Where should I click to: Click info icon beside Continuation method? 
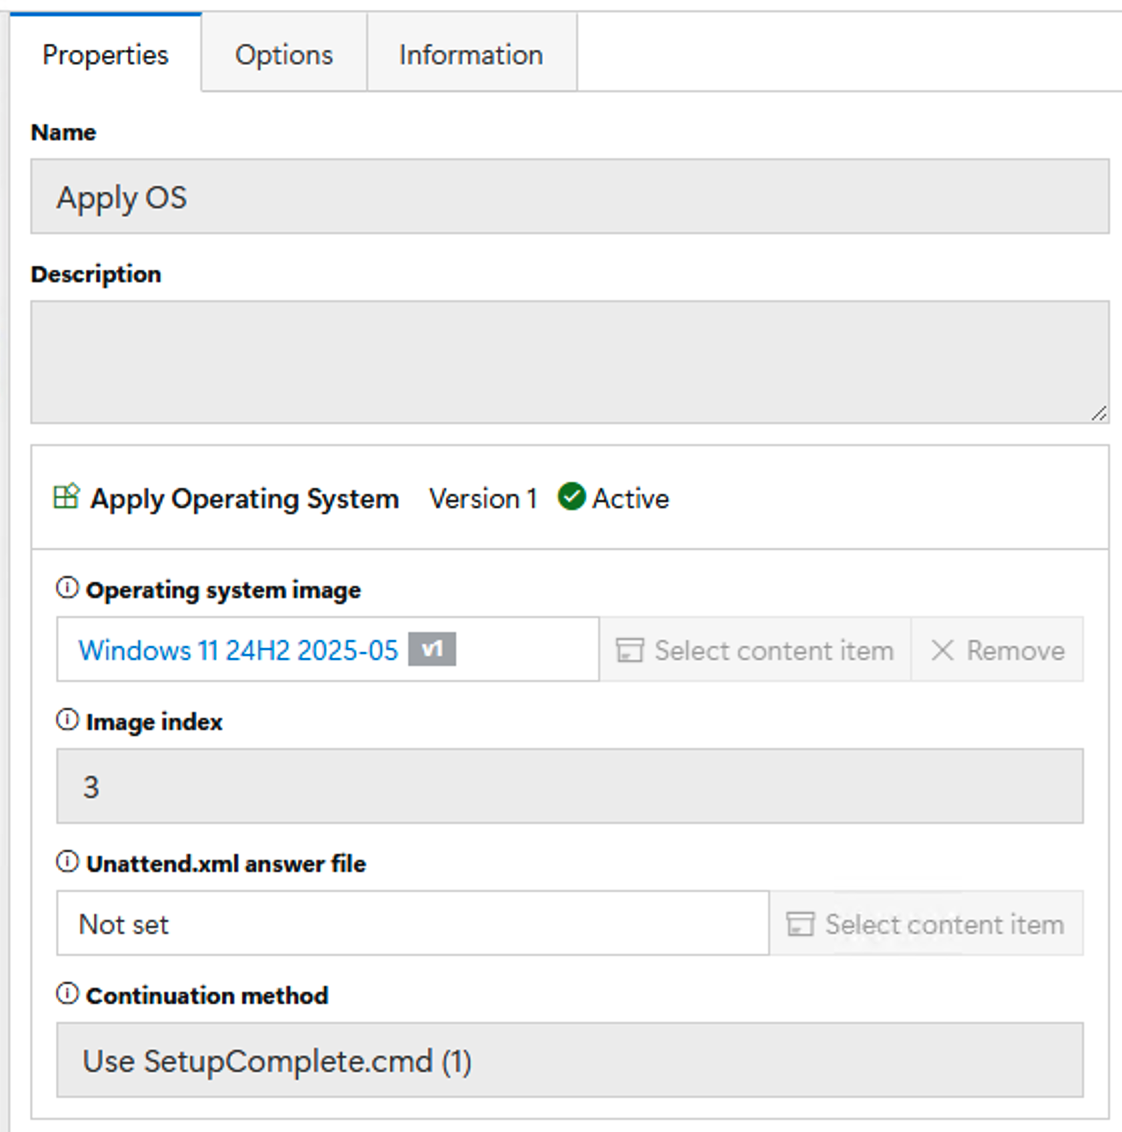(x=67, y=994)
